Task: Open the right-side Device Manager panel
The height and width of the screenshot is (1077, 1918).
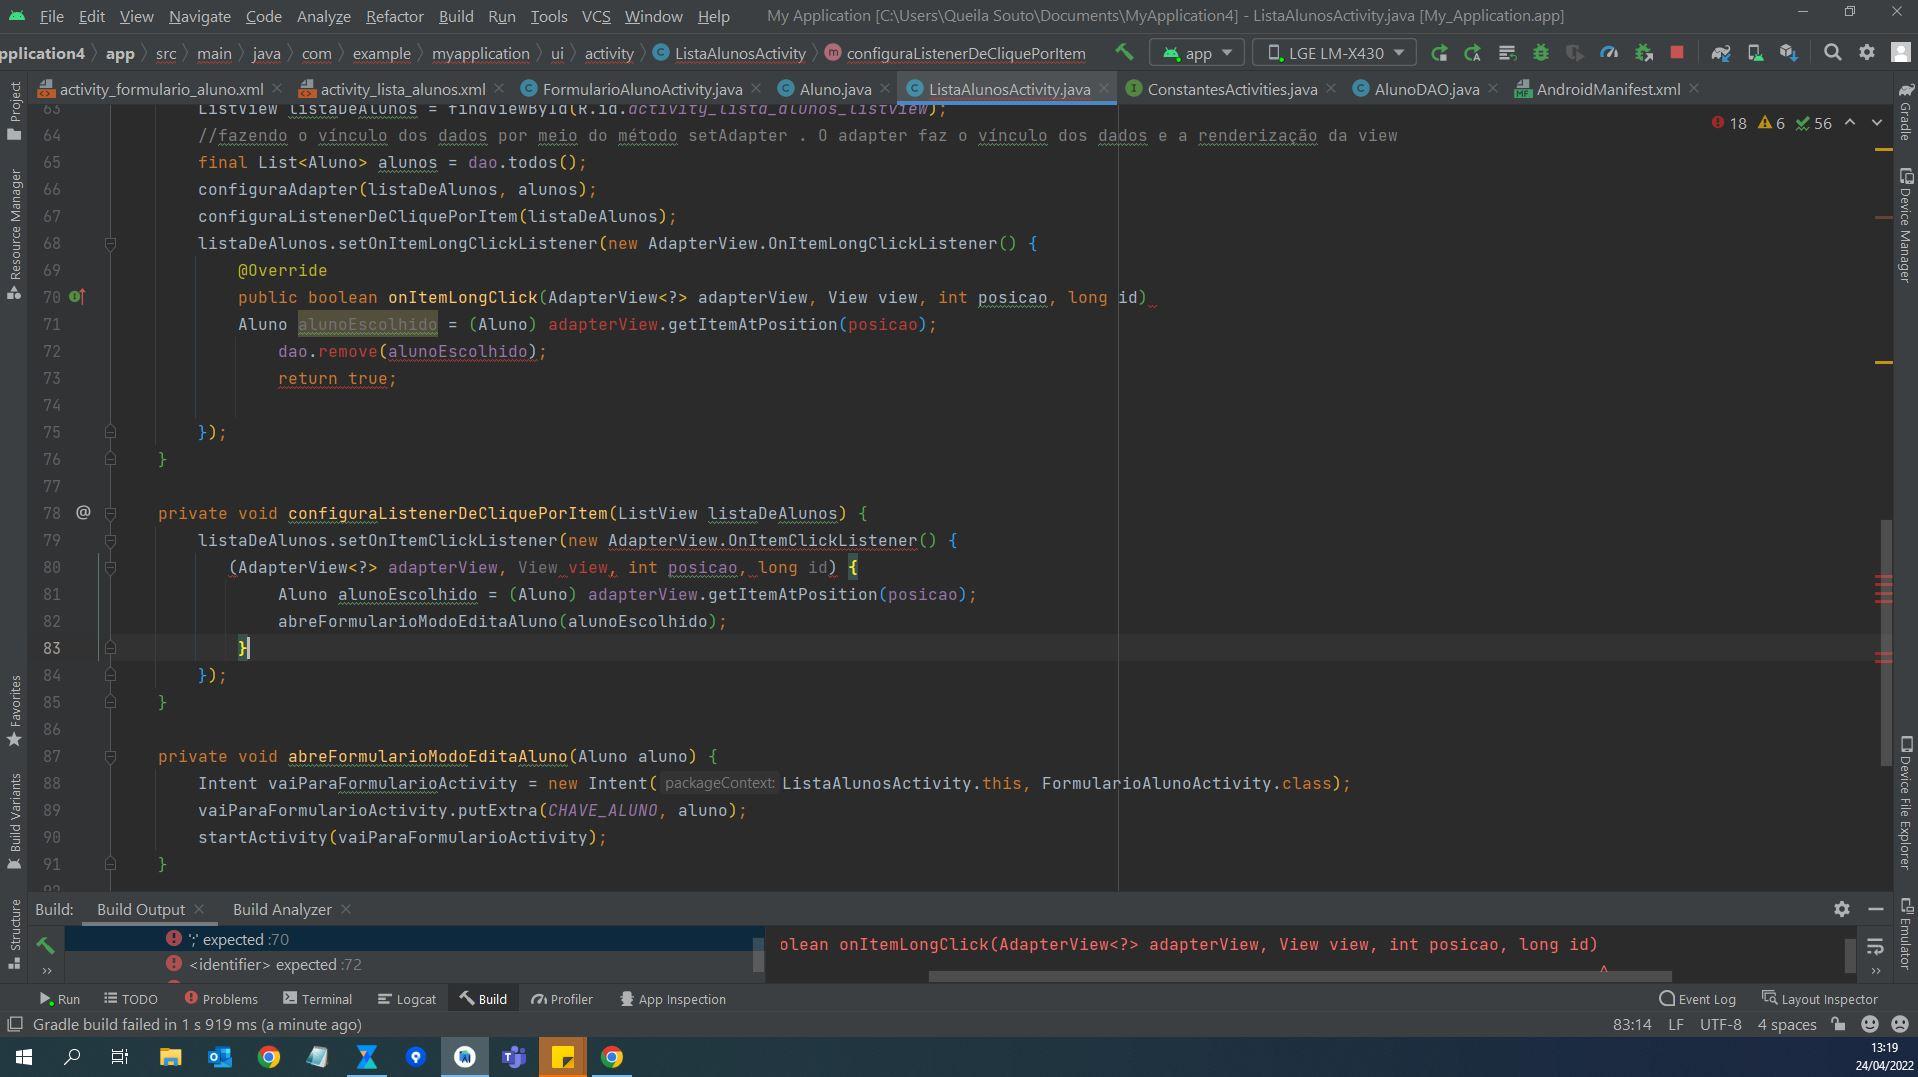Action: (x=1905, y=226)
